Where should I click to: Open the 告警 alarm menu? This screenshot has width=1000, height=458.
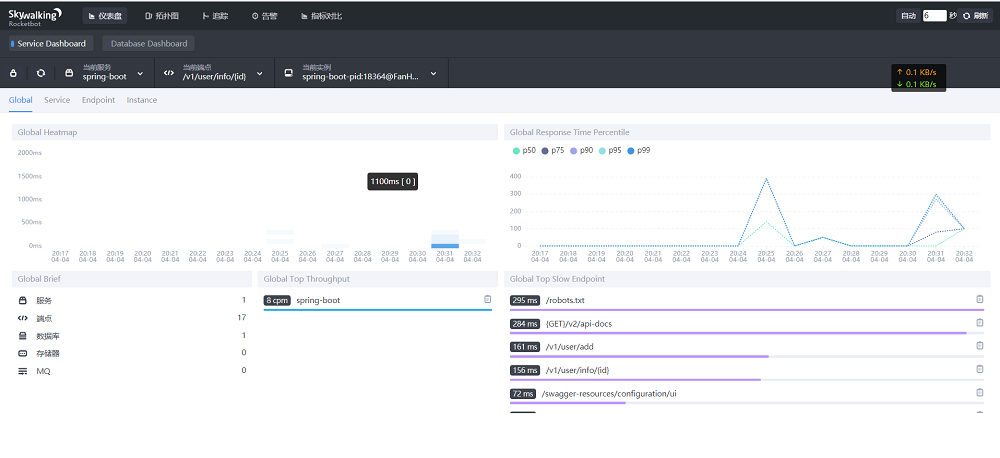(x=264, y=16)
